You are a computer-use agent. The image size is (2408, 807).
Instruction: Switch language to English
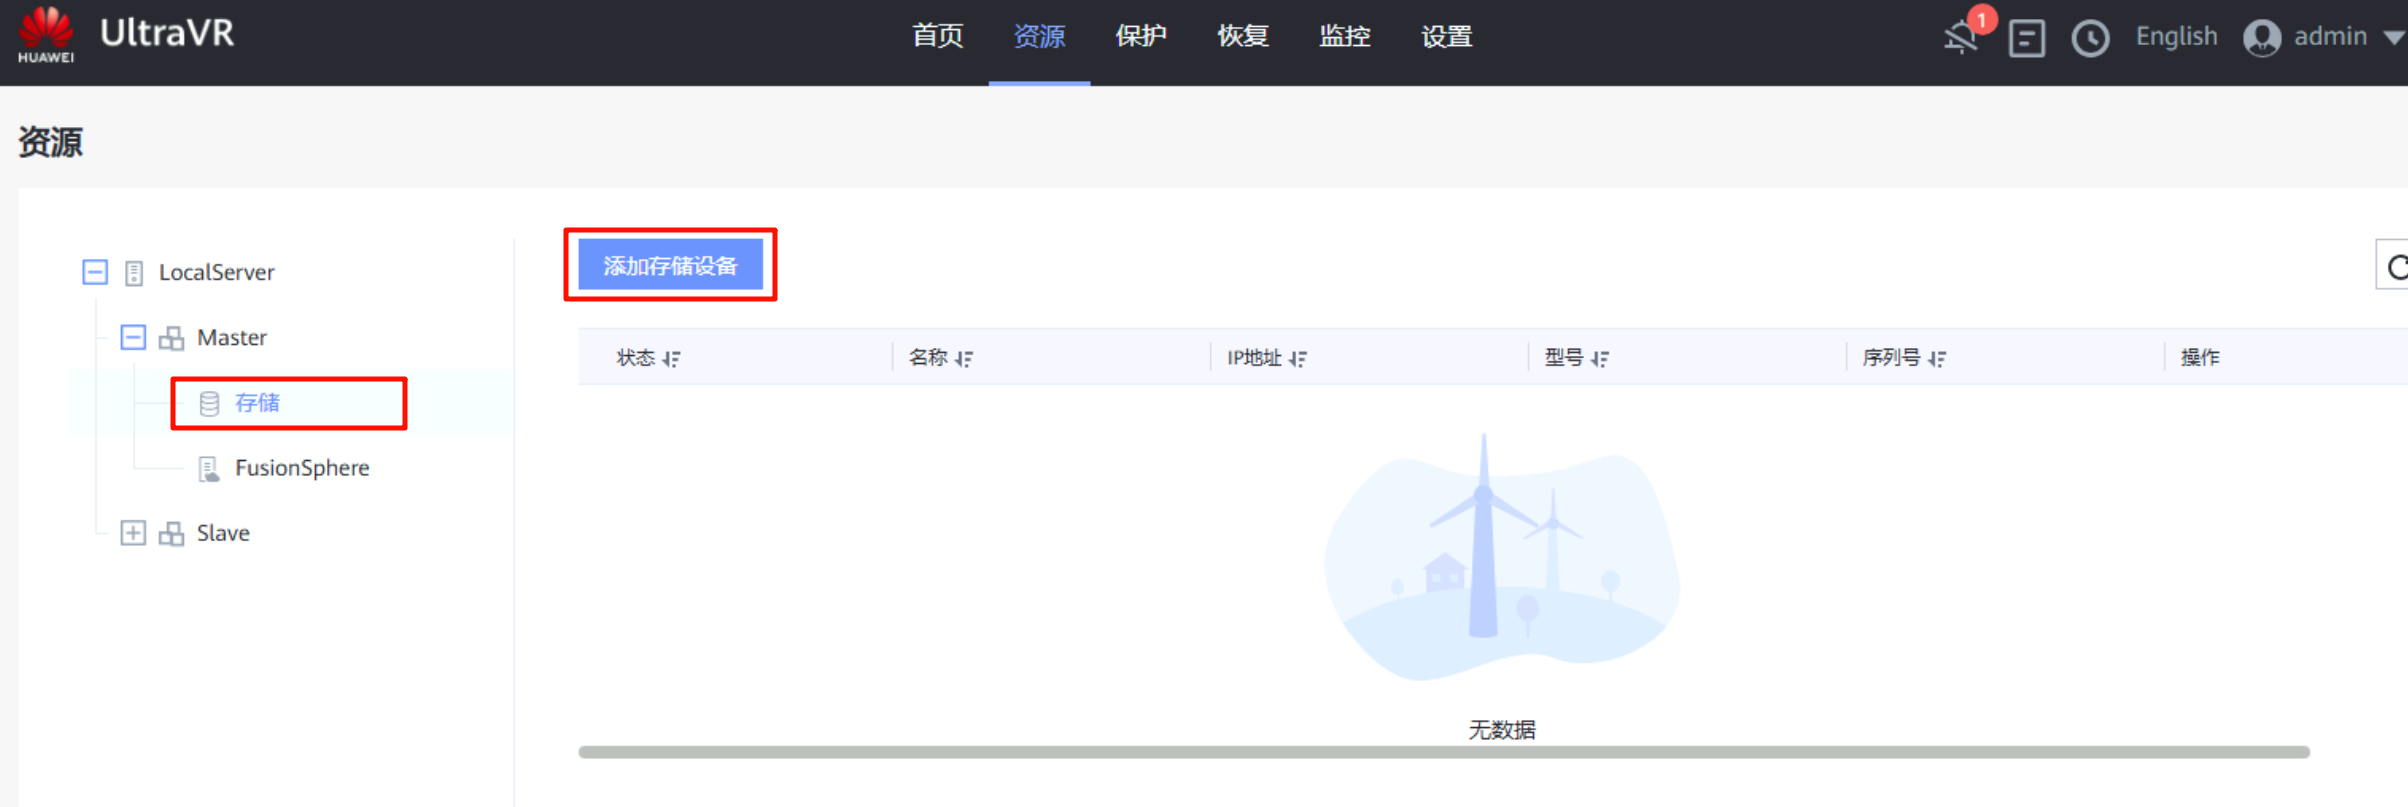pyautogui.click(x=2176, y=37)
